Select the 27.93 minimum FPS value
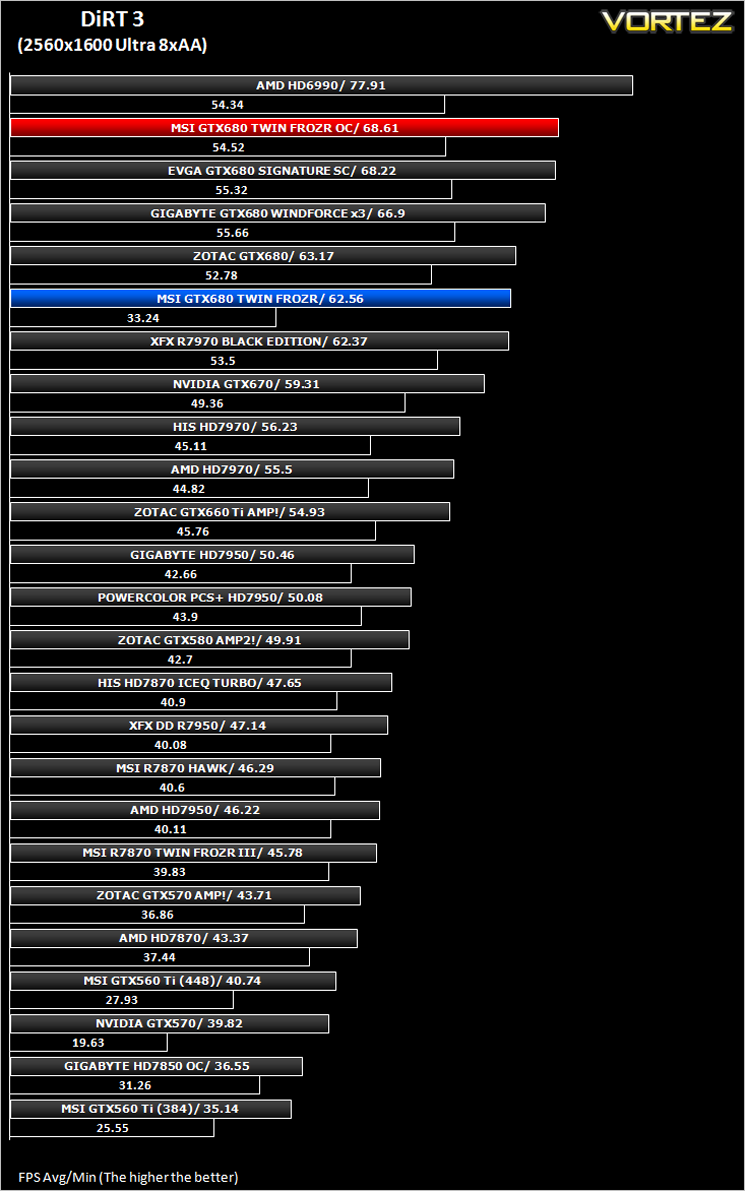 tap(122, 1000)
